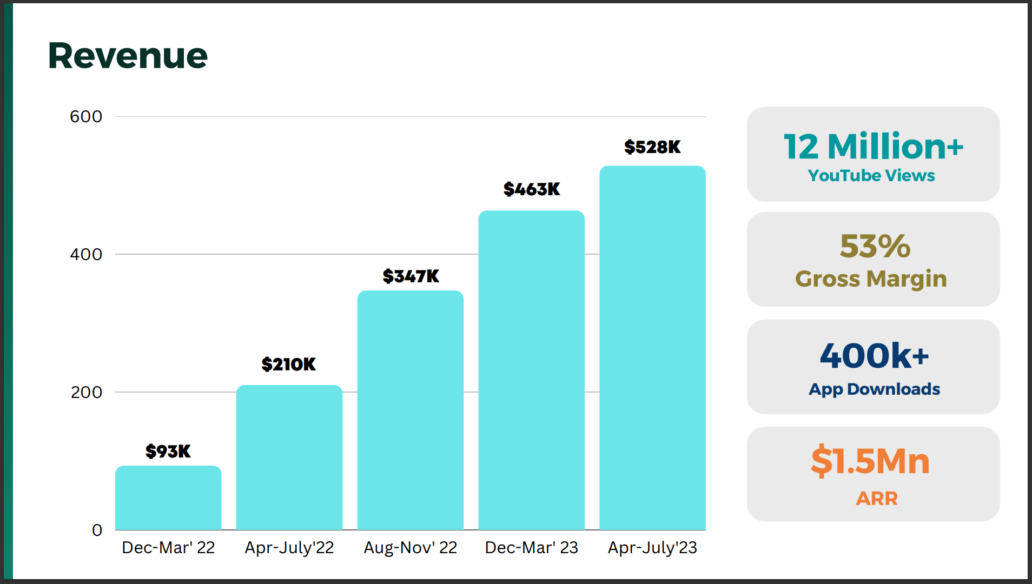Image resolution: width=1032 pixels, height=584 pixels.
Task: Select the $1.5Mn ARR card
Action: click(873, 474)
